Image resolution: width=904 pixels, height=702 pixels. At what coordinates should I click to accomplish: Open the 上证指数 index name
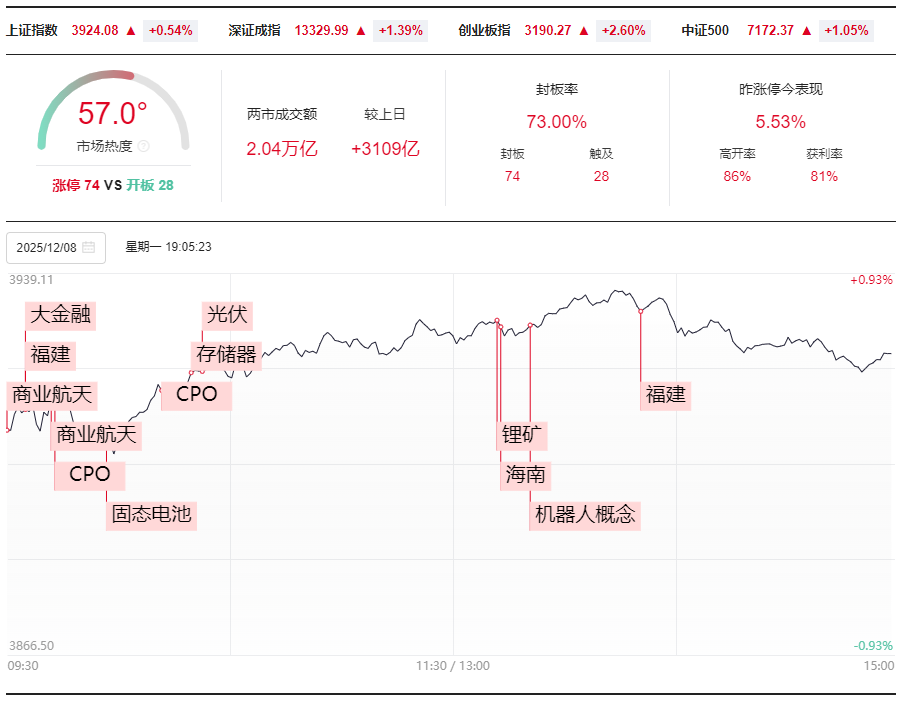click(32, 31)
